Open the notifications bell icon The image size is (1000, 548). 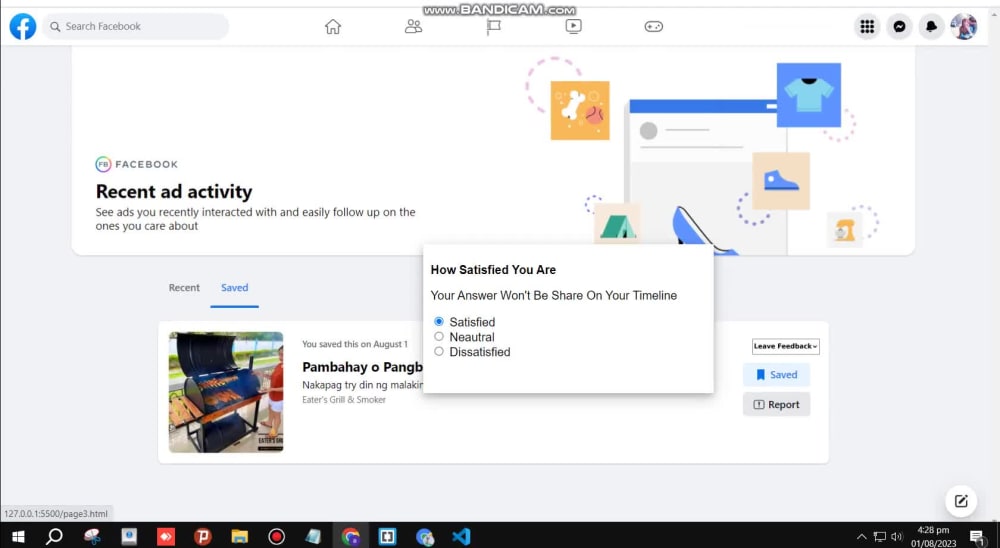[931, 26]
